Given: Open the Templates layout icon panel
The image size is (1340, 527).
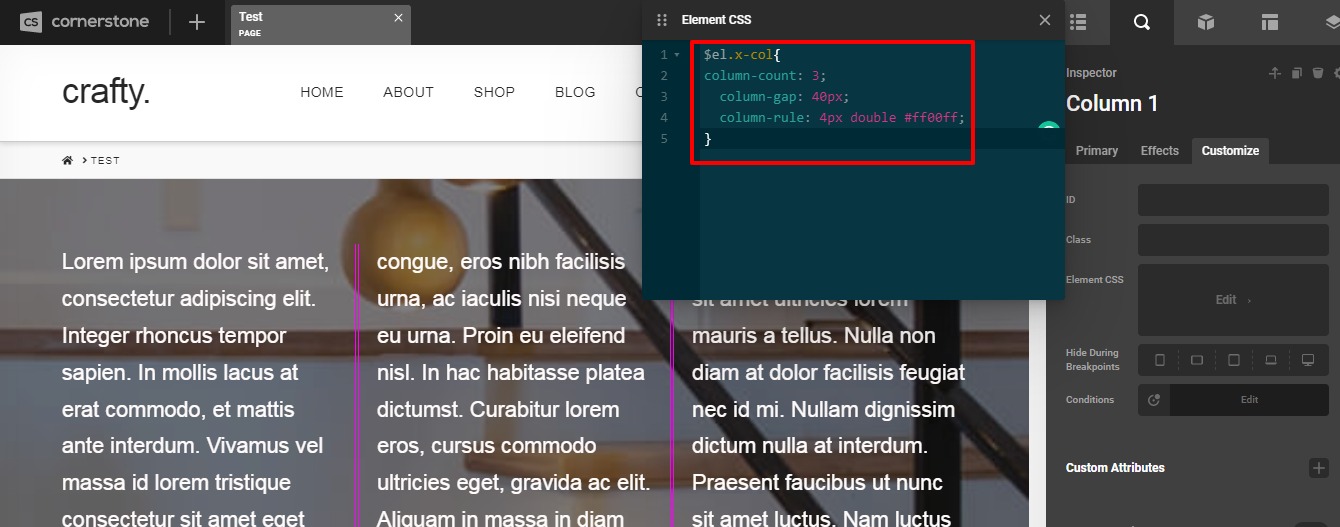Looking at the screenshot, I should click(1269, 22).
